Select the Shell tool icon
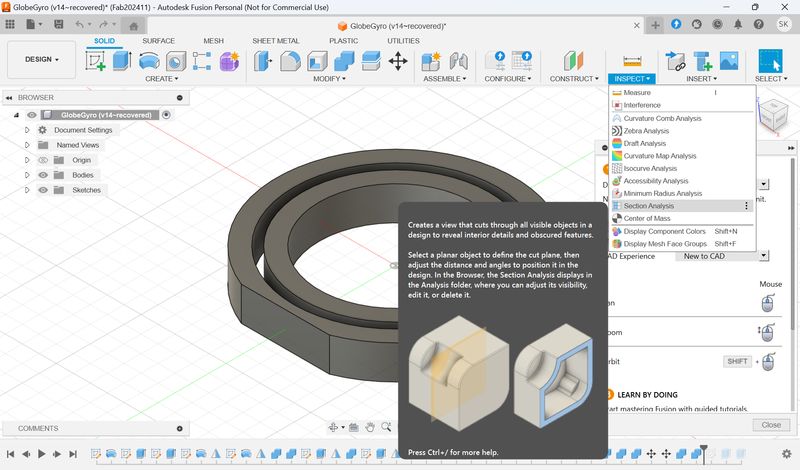800x470 pixels. [x=317, y=61]
